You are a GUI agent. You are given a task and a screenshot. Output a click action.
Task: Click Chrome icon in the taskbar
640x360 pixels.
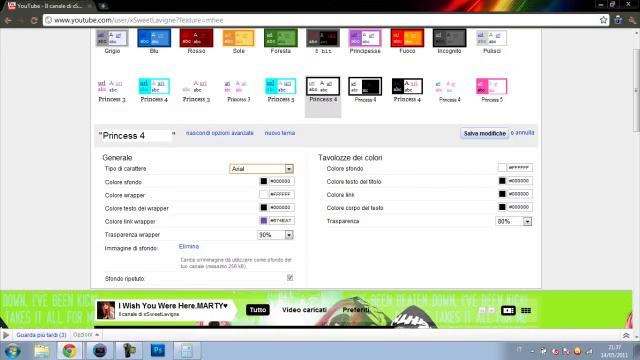[69, 351]
